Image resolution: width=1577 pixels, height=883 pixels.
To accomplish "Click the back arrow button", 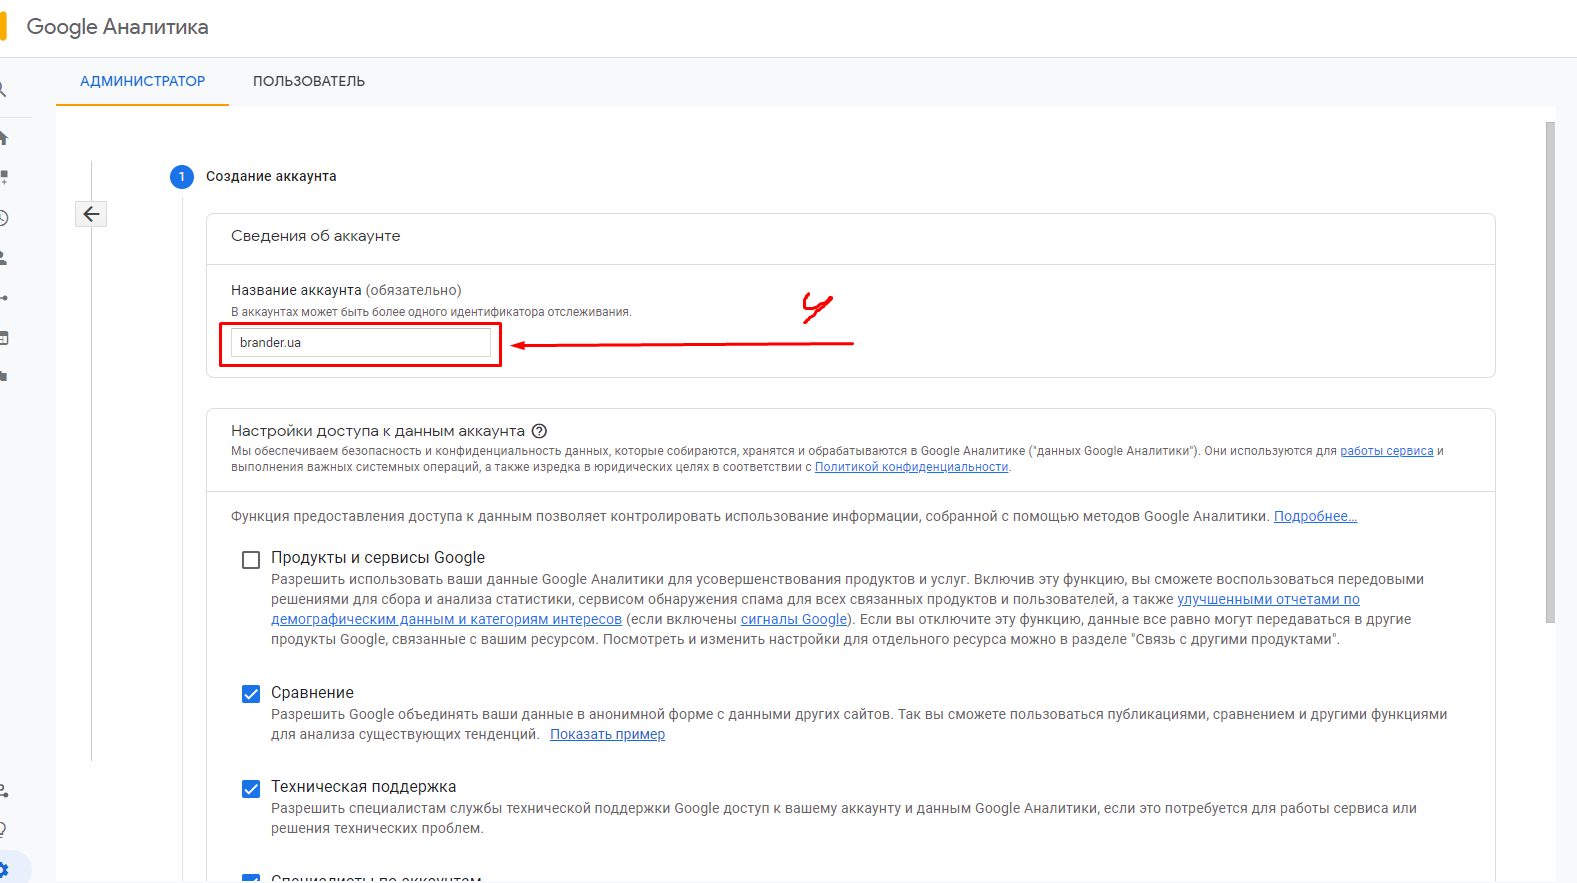I will 91,214.
